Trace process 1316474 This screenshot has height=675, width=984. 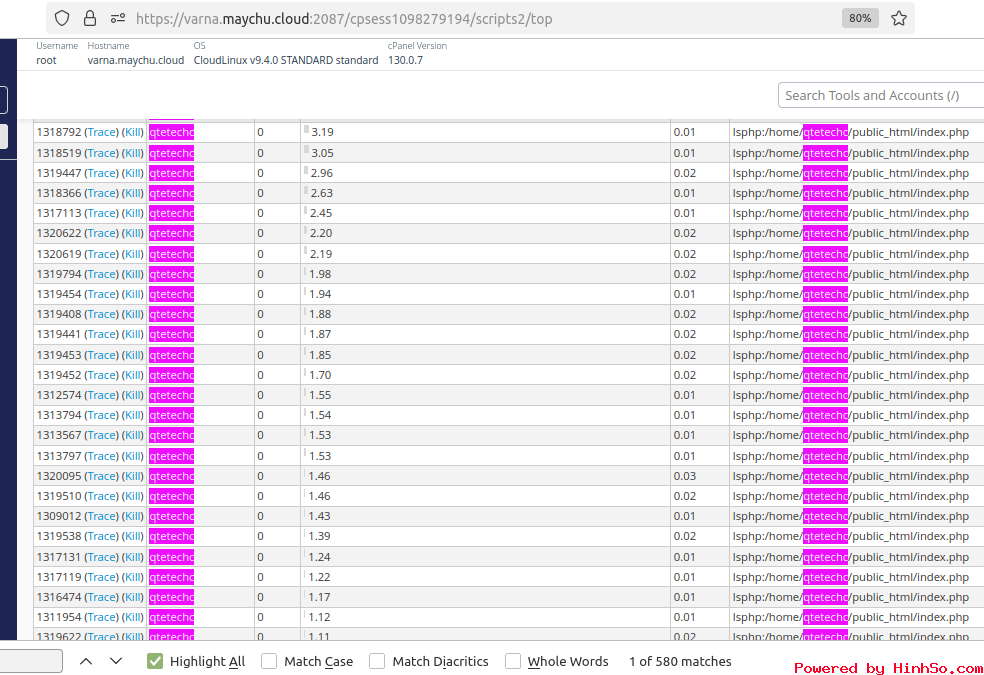pyautogui.click(x=101, y=597)
